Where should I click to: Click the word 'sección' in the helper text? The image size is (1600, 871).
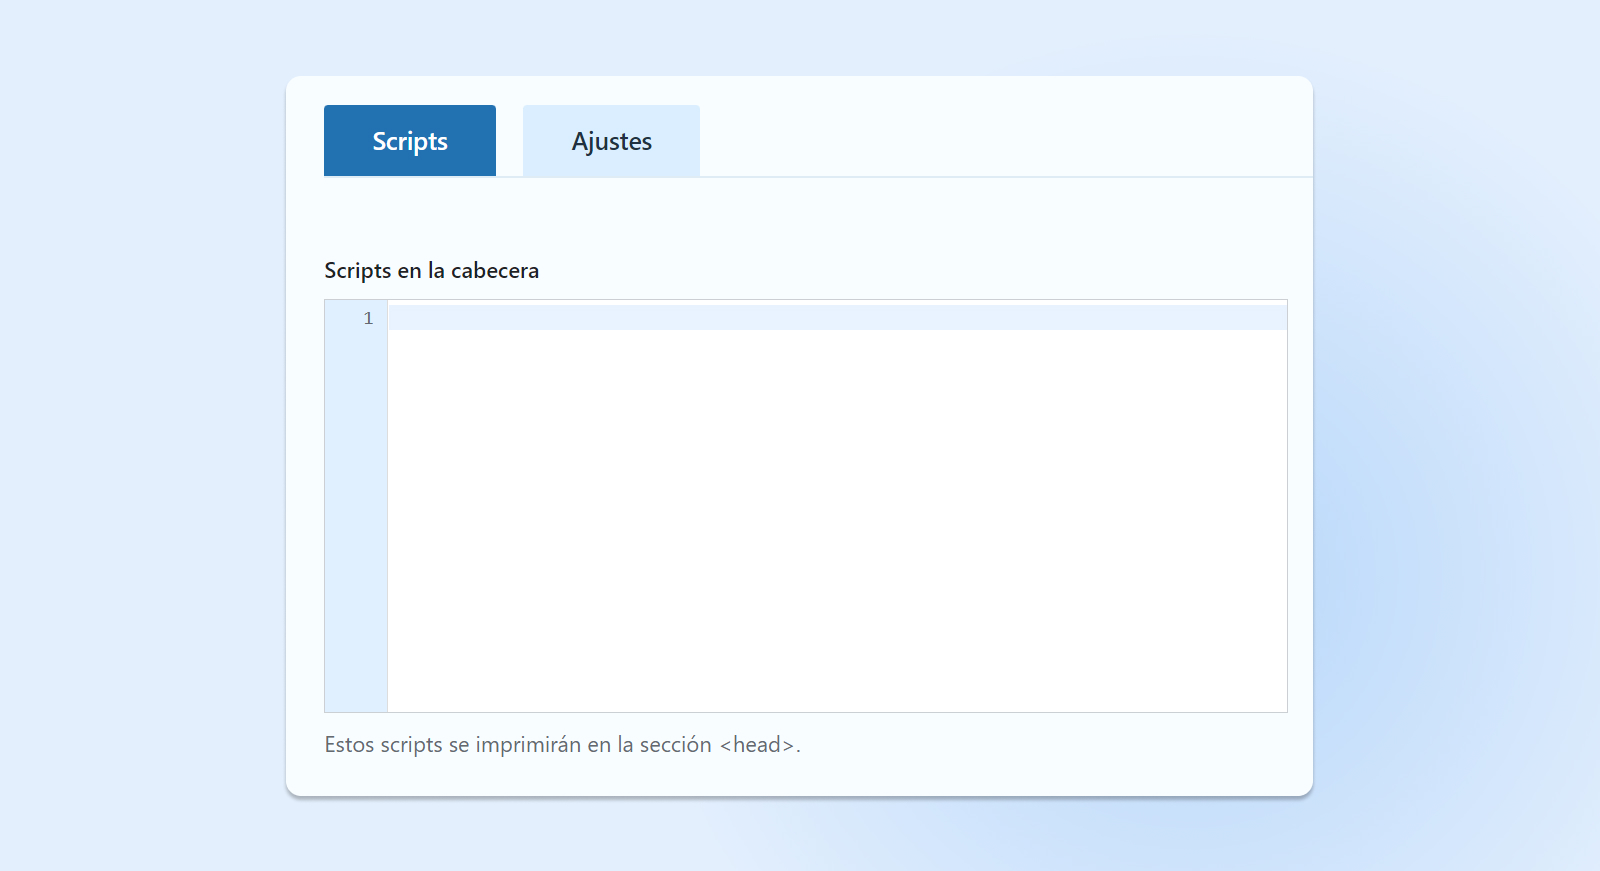[x=675, y=745]
